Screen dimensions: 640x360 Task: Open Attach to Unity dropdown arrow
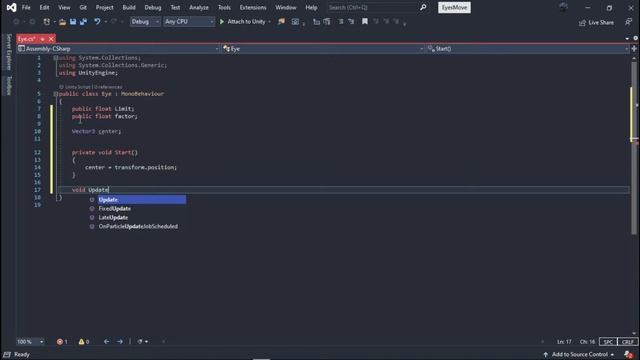(x=269, y=22)
